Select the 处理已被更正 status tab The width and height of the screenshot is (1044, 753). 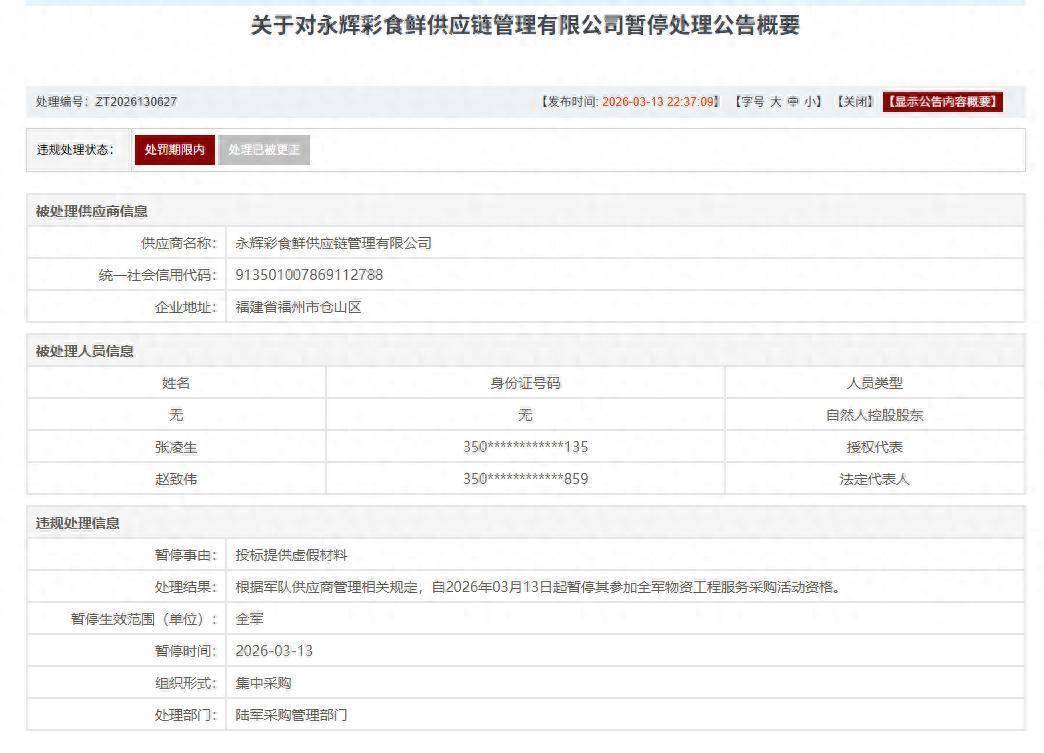pyautogui.click(x=264, y=150)
